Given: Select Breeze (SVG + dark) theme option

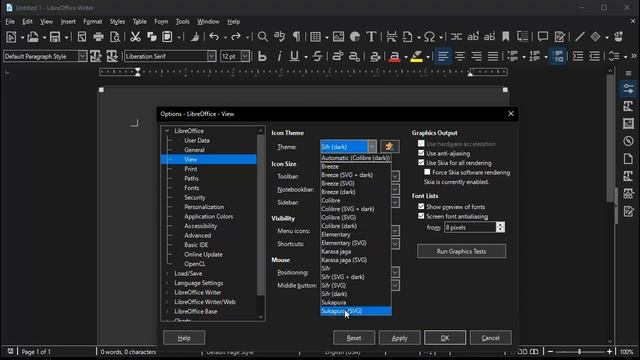Looking at the screenshot, I should [x=356, y=175].
